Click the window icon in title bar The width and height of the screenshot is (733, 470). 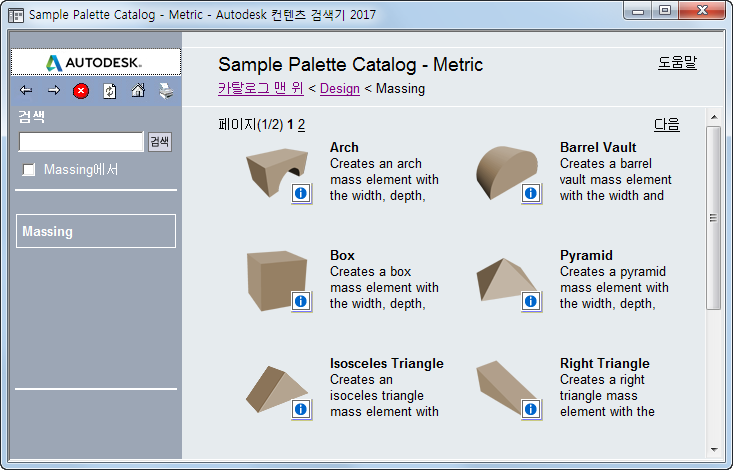pos(16,15)
